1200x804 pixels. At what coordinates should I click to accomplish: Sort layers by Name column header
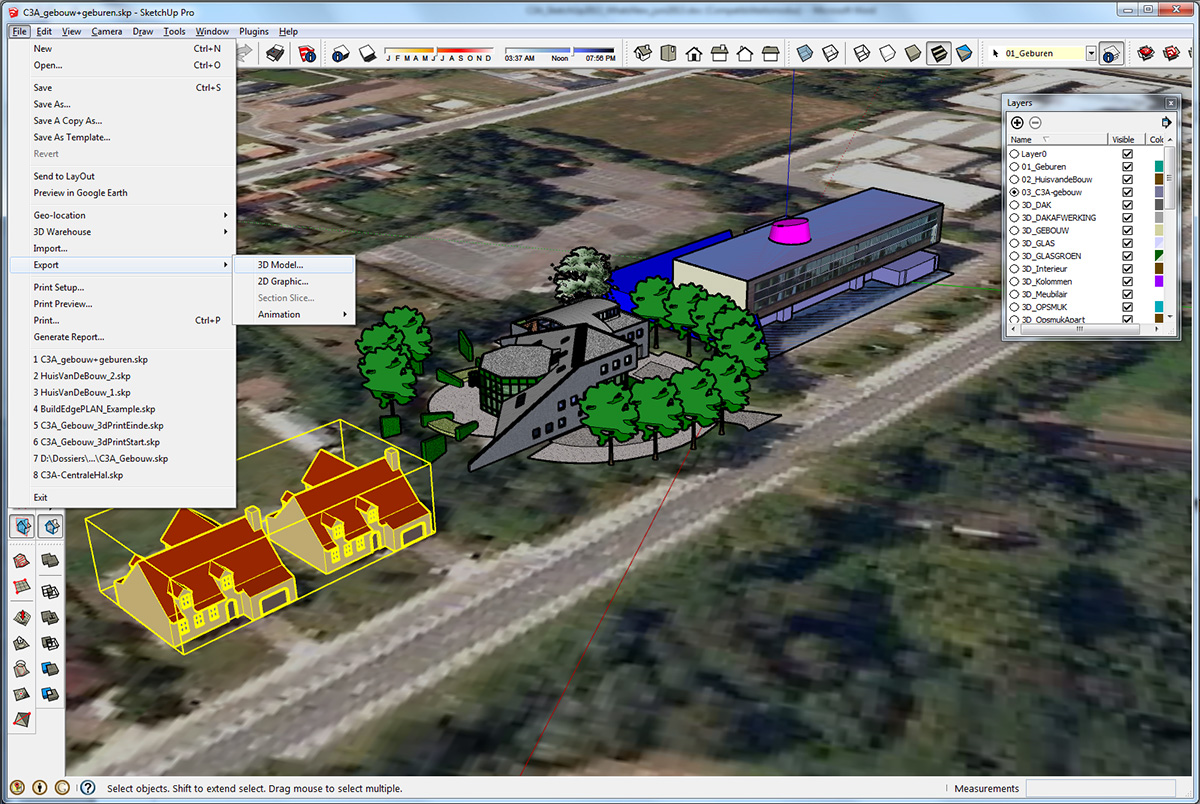(1057, 140)
